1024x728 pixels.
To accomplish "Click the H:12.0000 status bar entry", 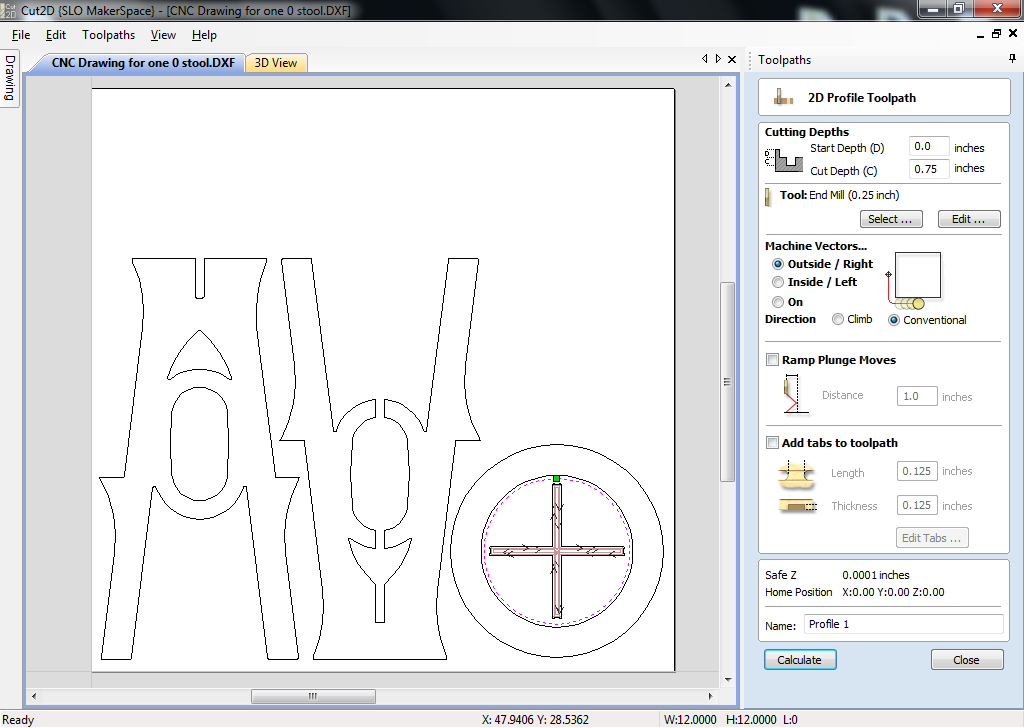I will point(751,720).
